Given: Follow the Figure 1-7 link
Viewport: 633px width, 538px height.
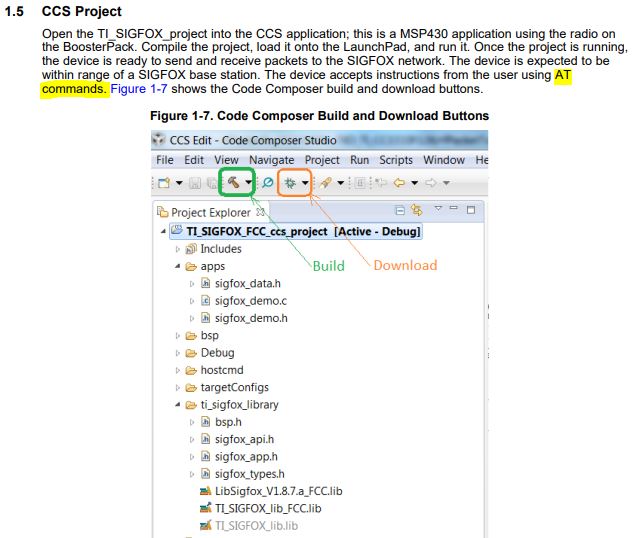Looking at the screenshot, I should (x=139, y=89).
